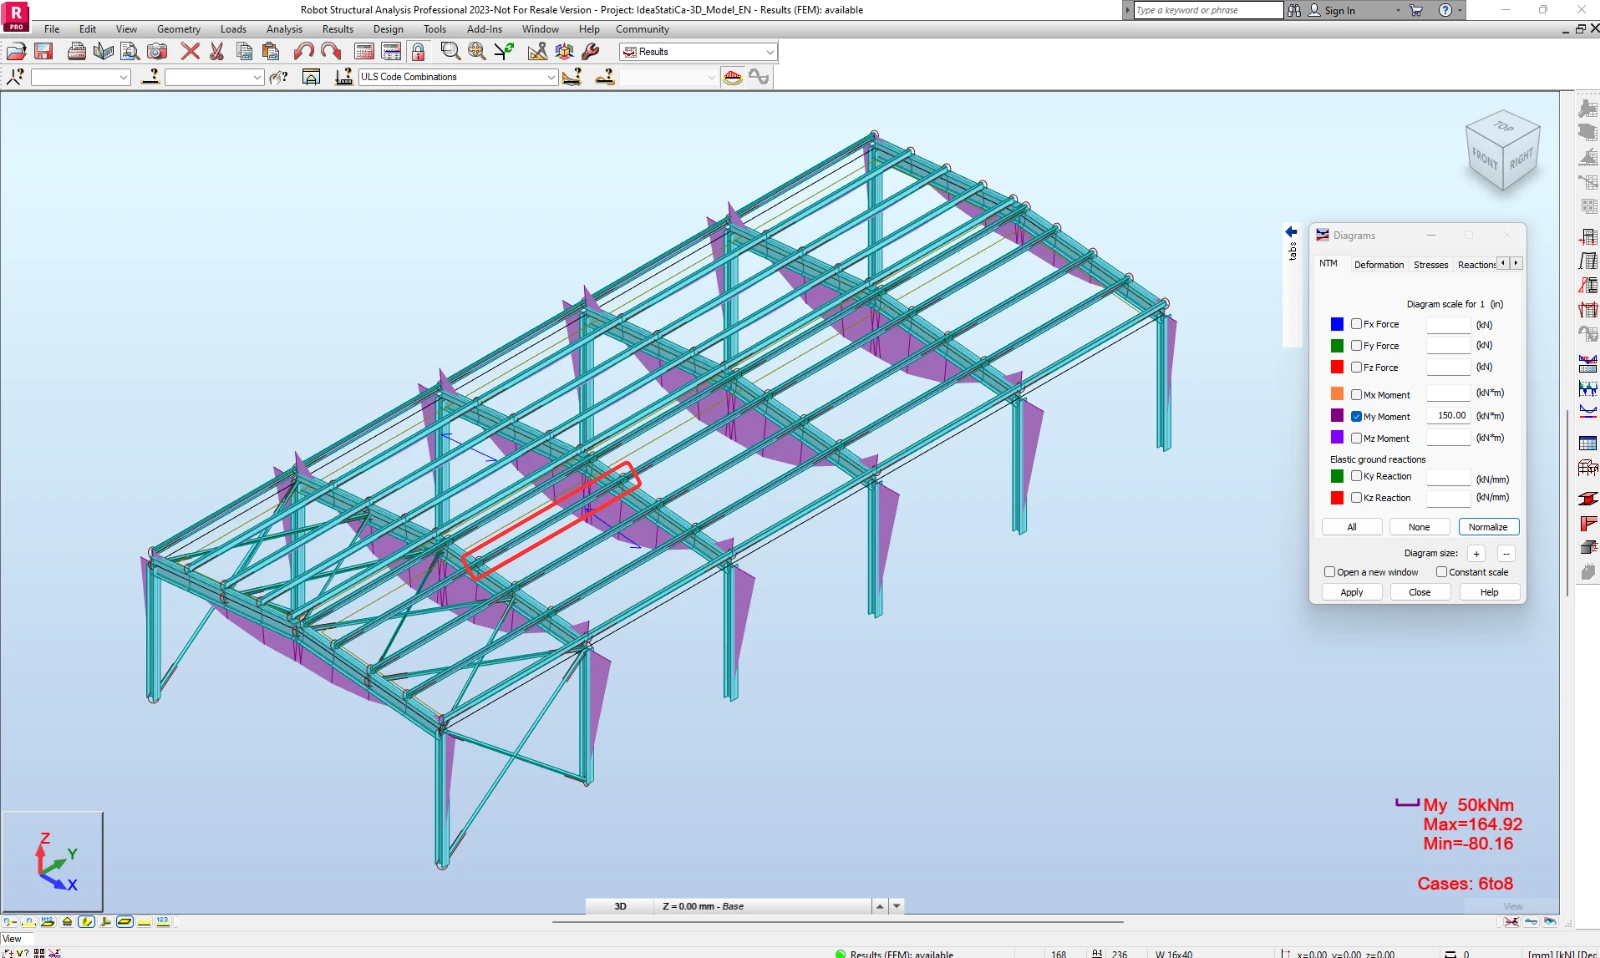
Task: Open the Sign In dropdown arrow
Action: click(1398, 11)
